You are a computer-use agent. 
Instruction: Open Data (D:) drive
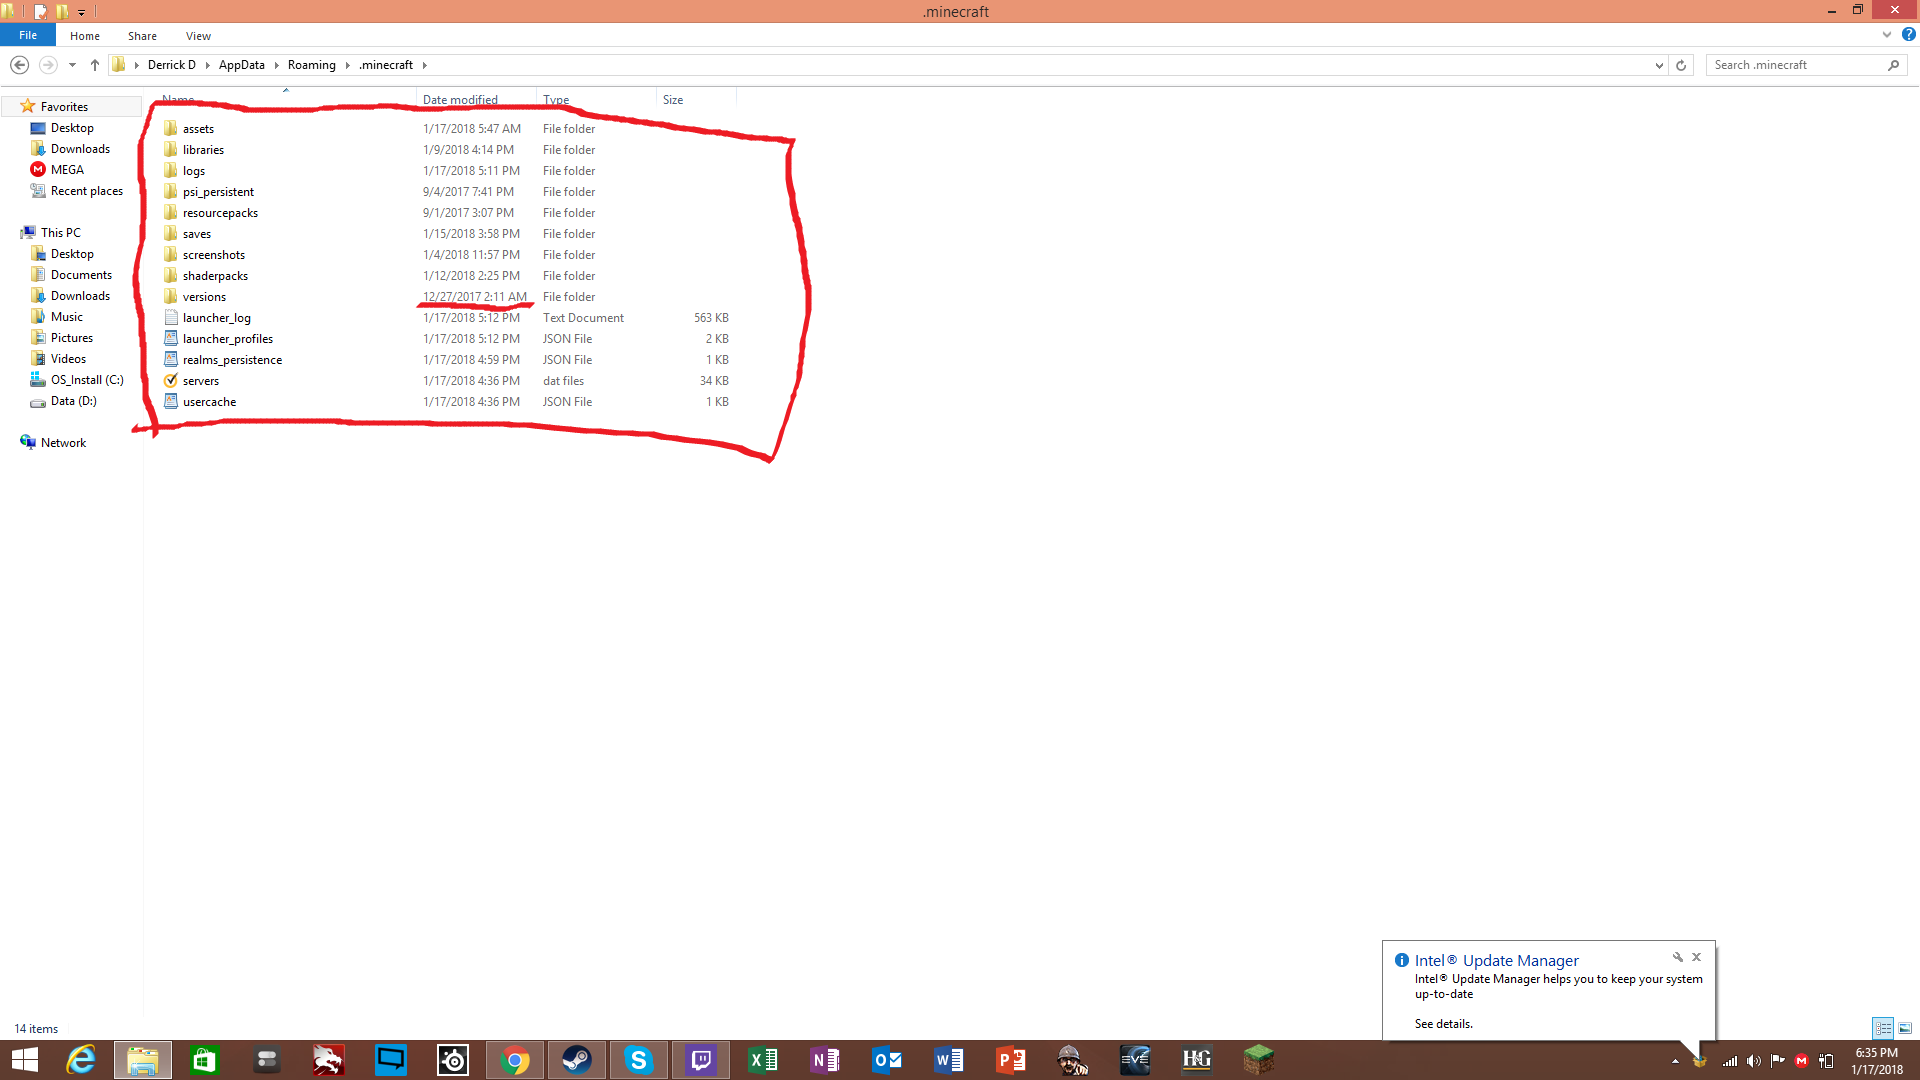click(x=73, y=401)
